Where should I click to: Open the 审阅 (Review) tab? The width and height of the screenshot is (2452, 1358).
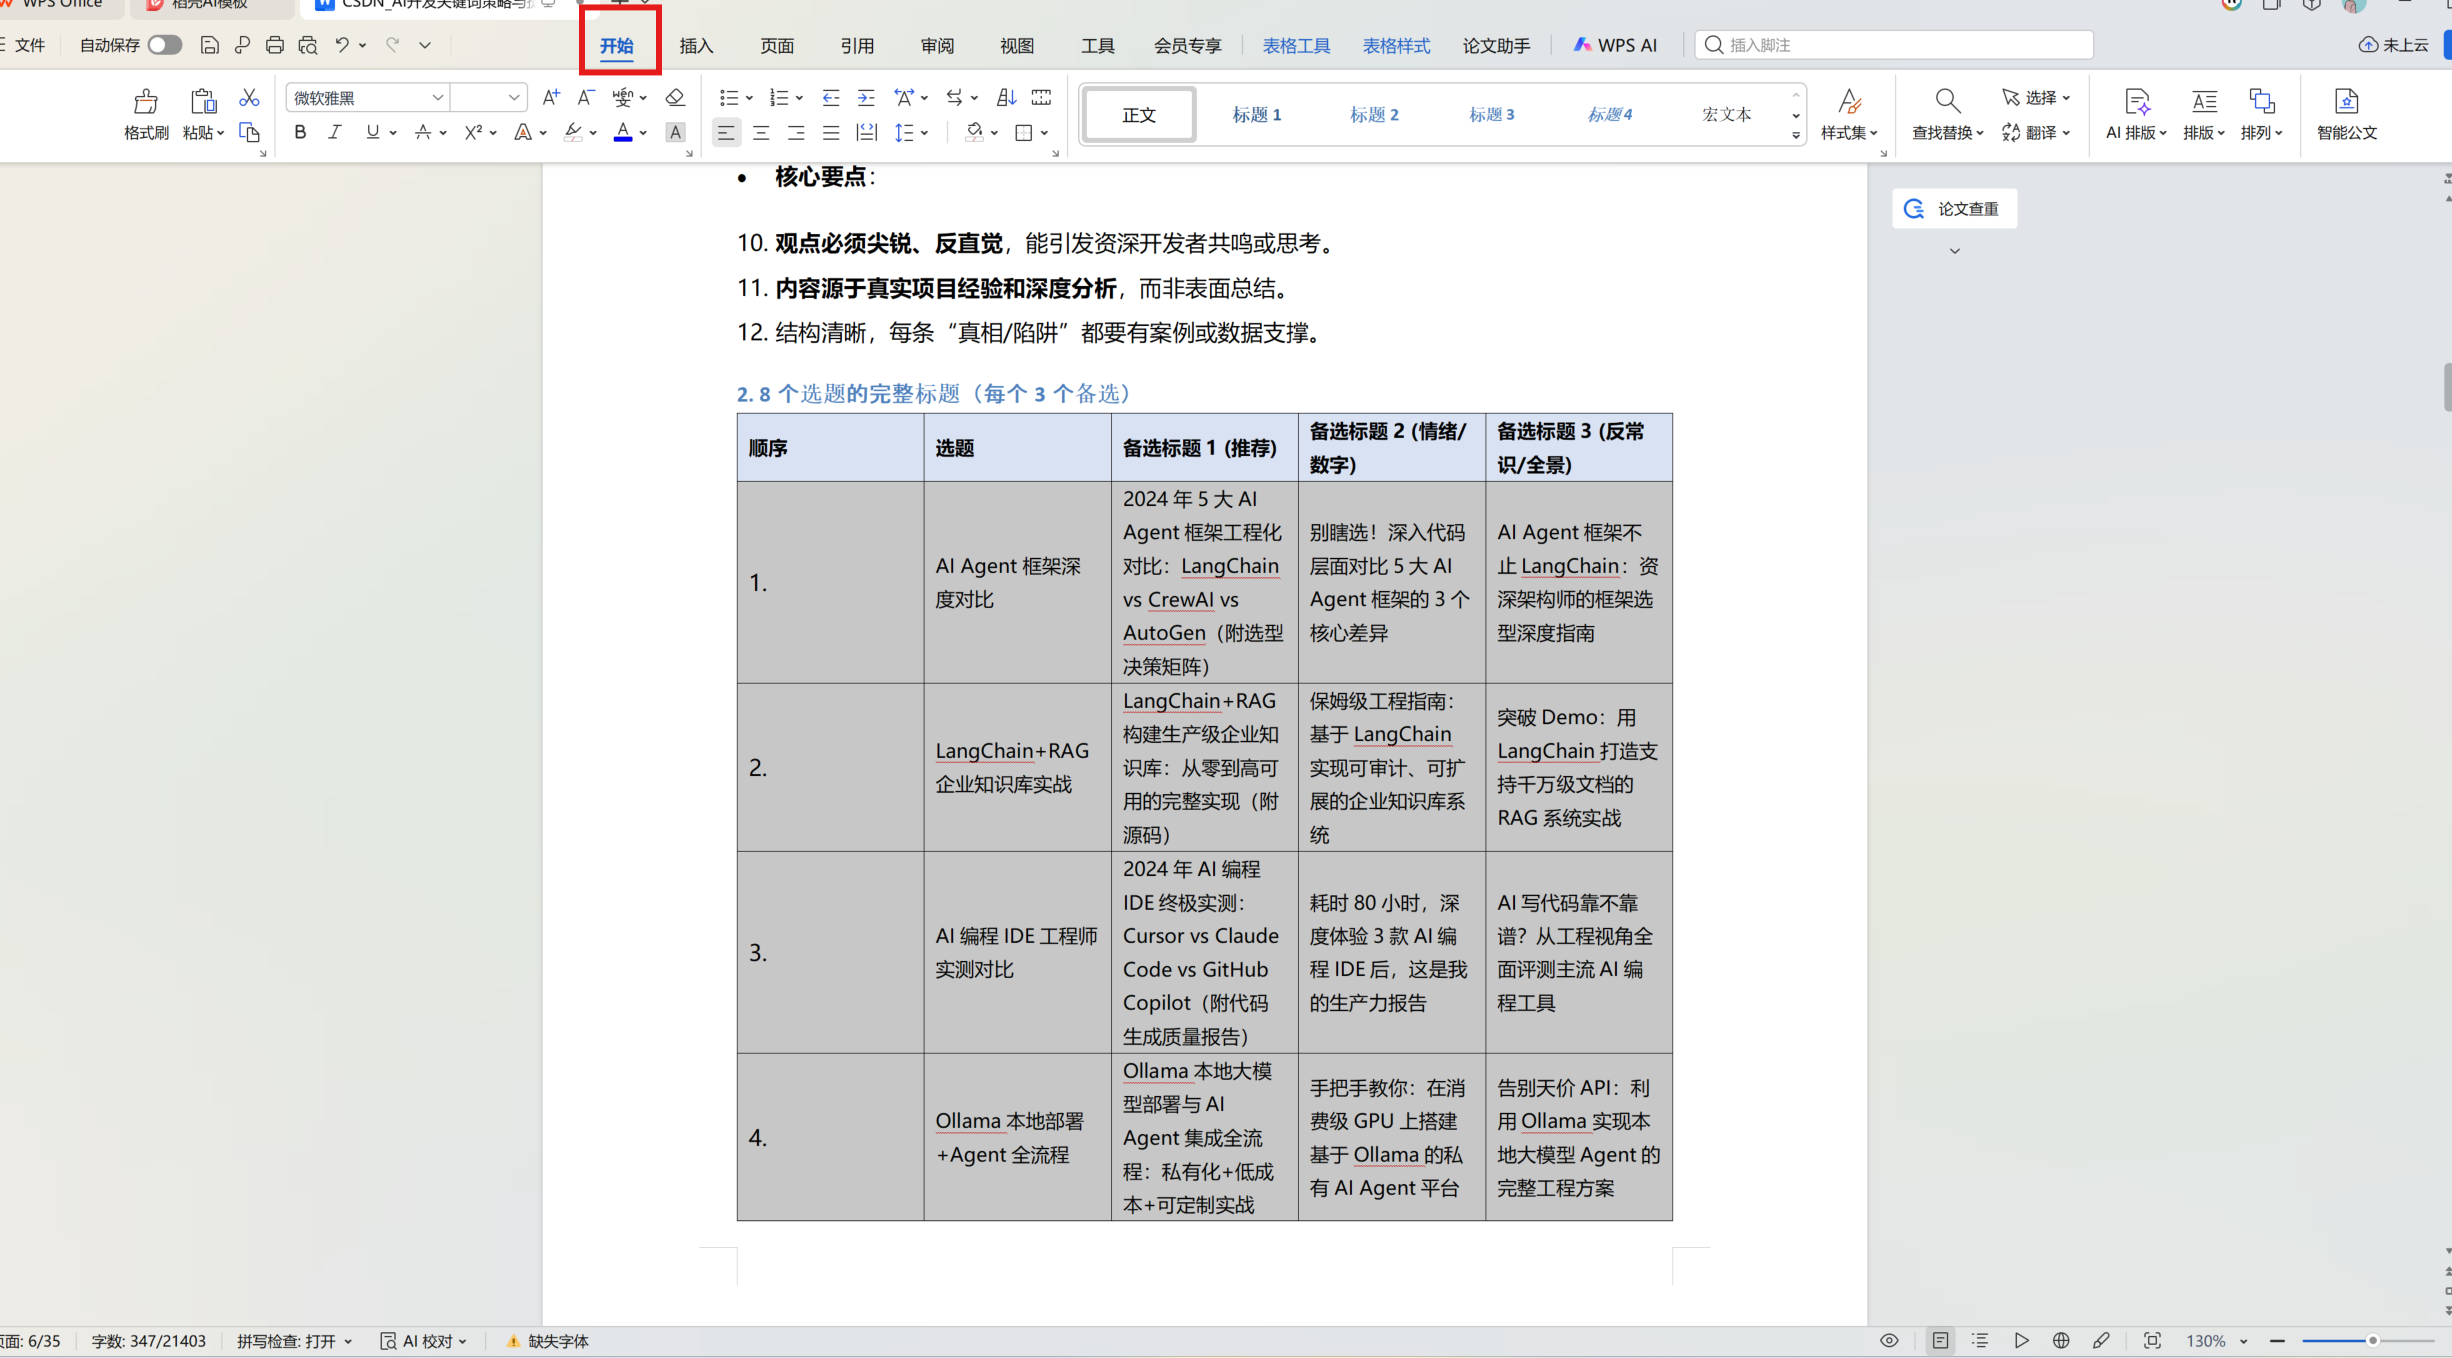pos(937,45)
